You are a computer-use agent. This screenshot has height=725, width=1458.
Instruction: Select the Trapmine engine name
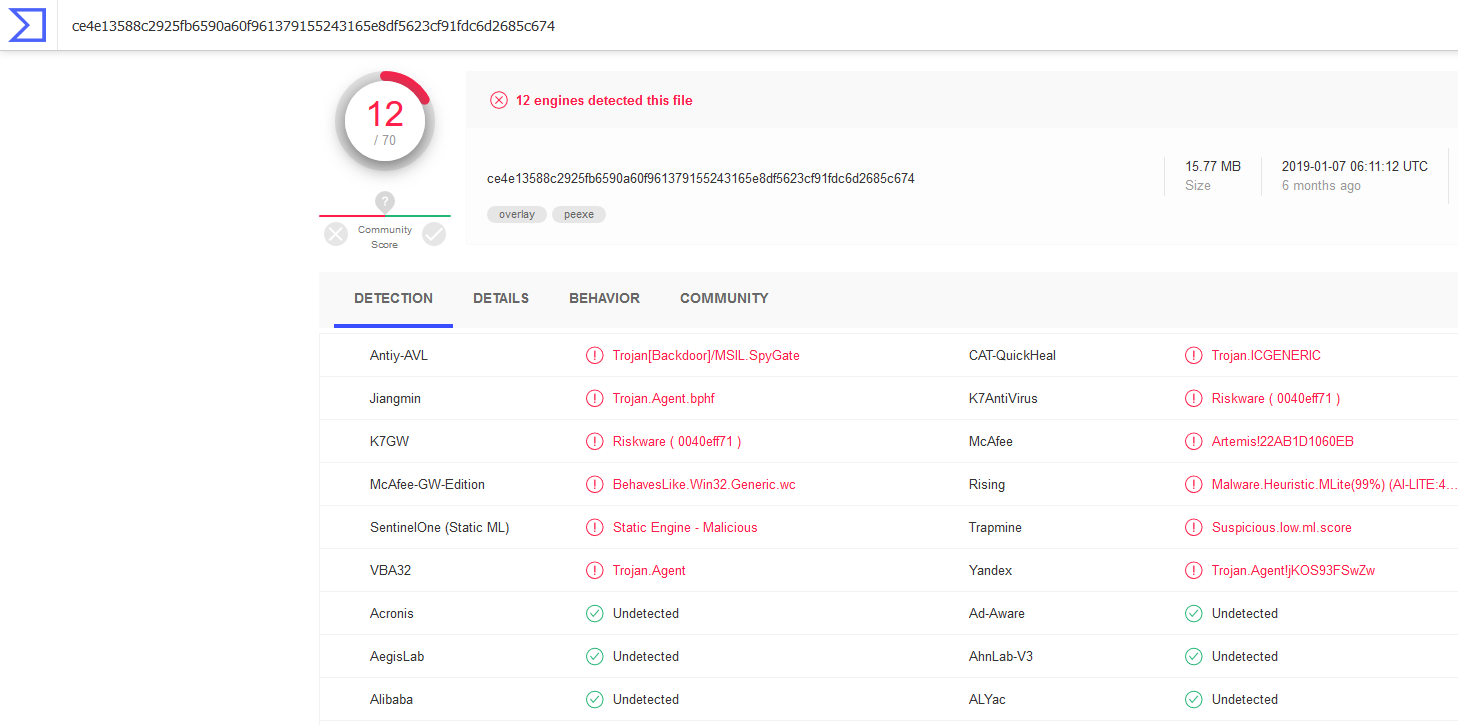[995, 527]
